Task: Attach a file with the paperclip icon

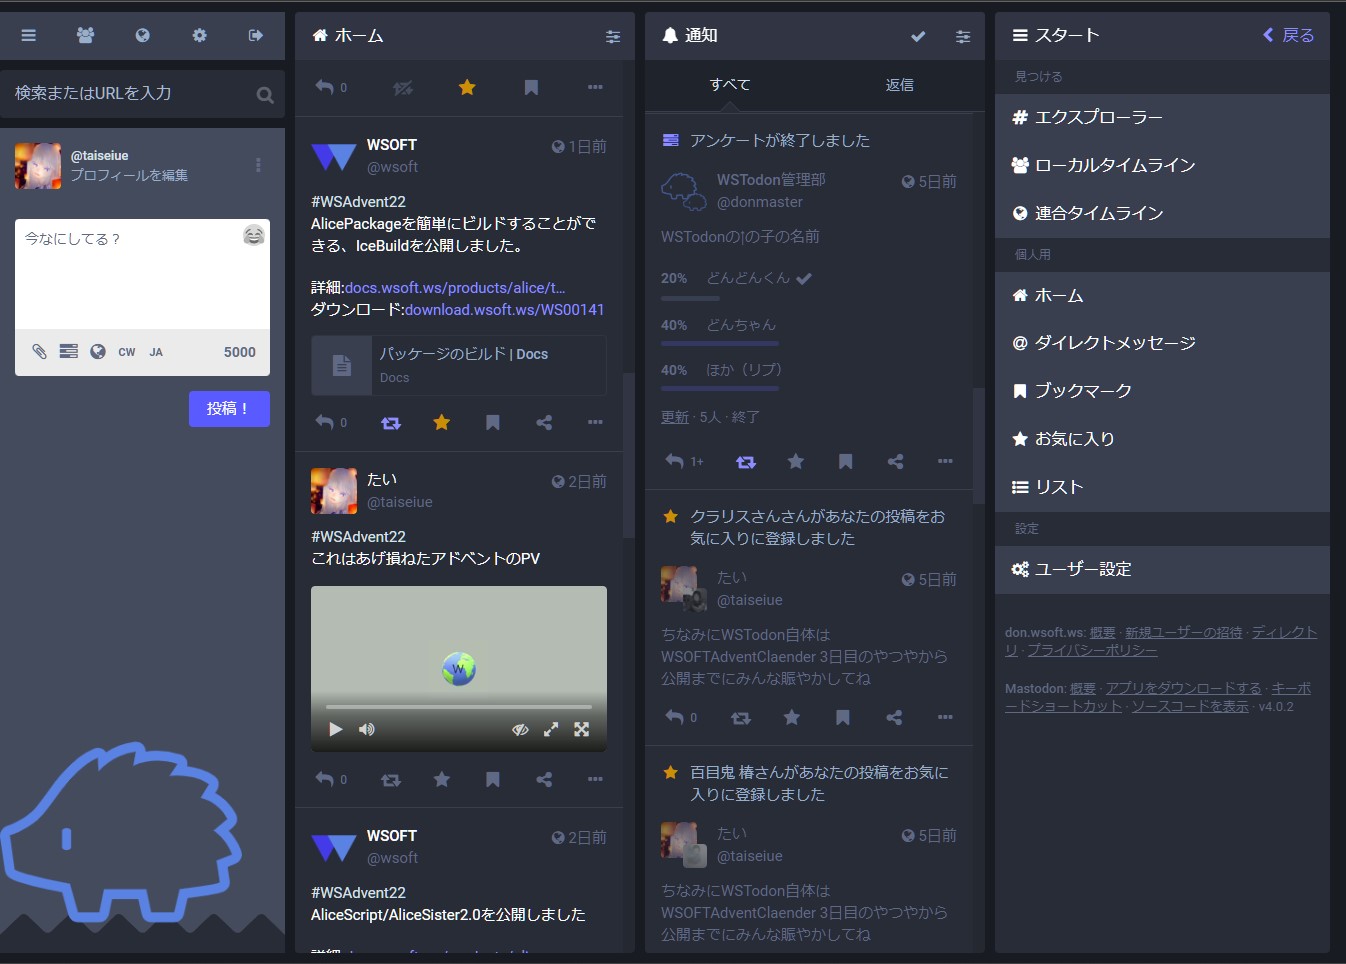Action: point(40,351)
